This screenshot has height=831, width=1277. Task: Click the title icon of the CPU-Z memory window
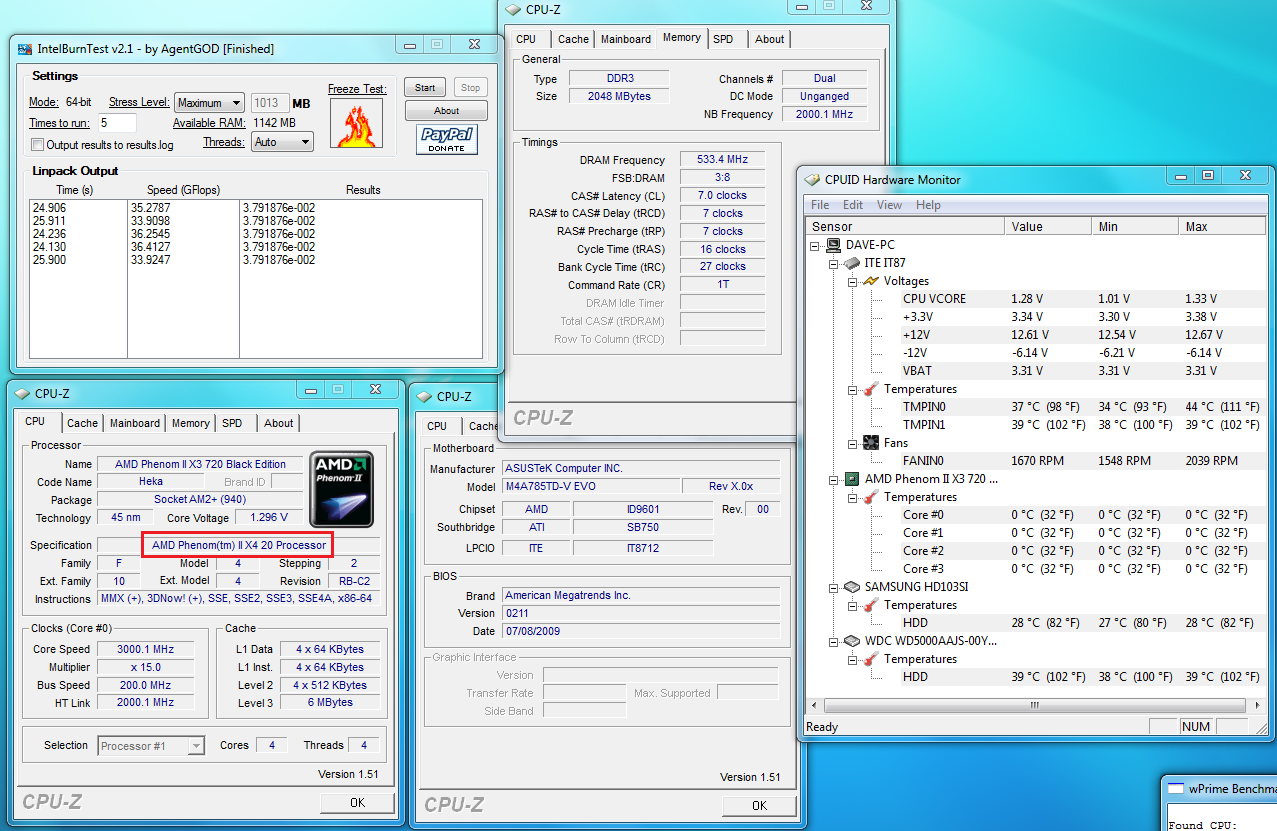tap(513, 9)
